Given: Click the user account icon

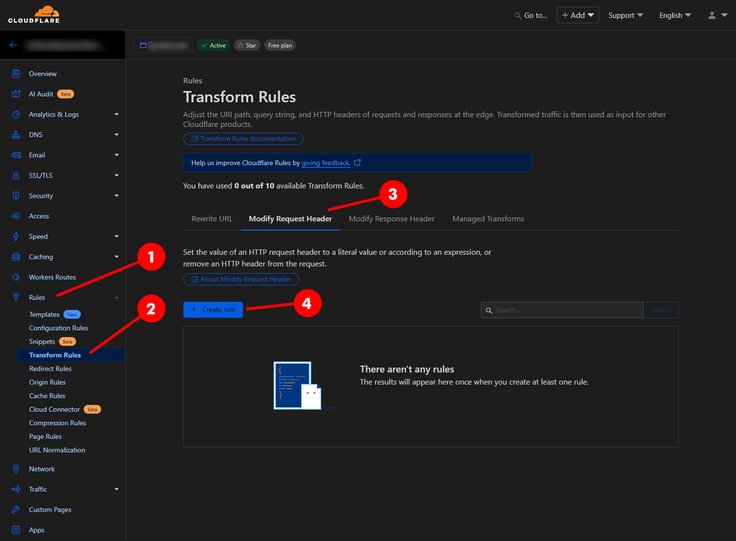Looking at the screenshot, I should pyautogui.click(x=712, y=15).
